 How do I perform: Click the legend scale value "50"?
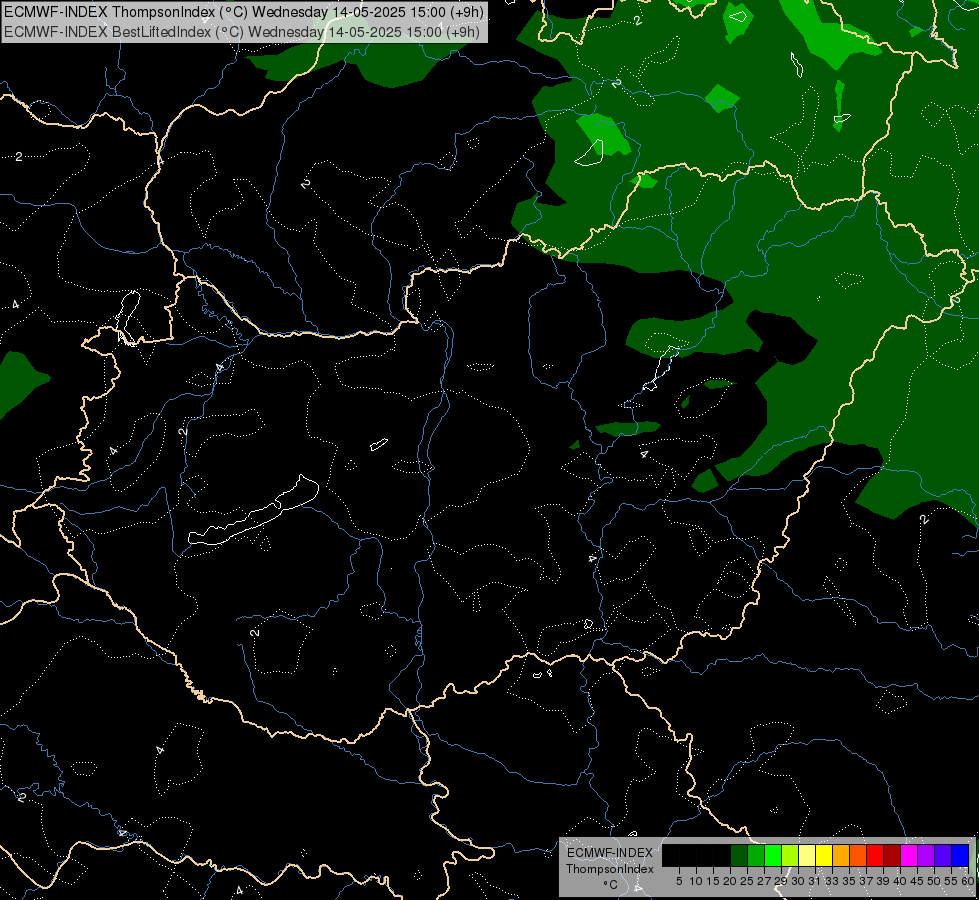(x=933, y=881)
